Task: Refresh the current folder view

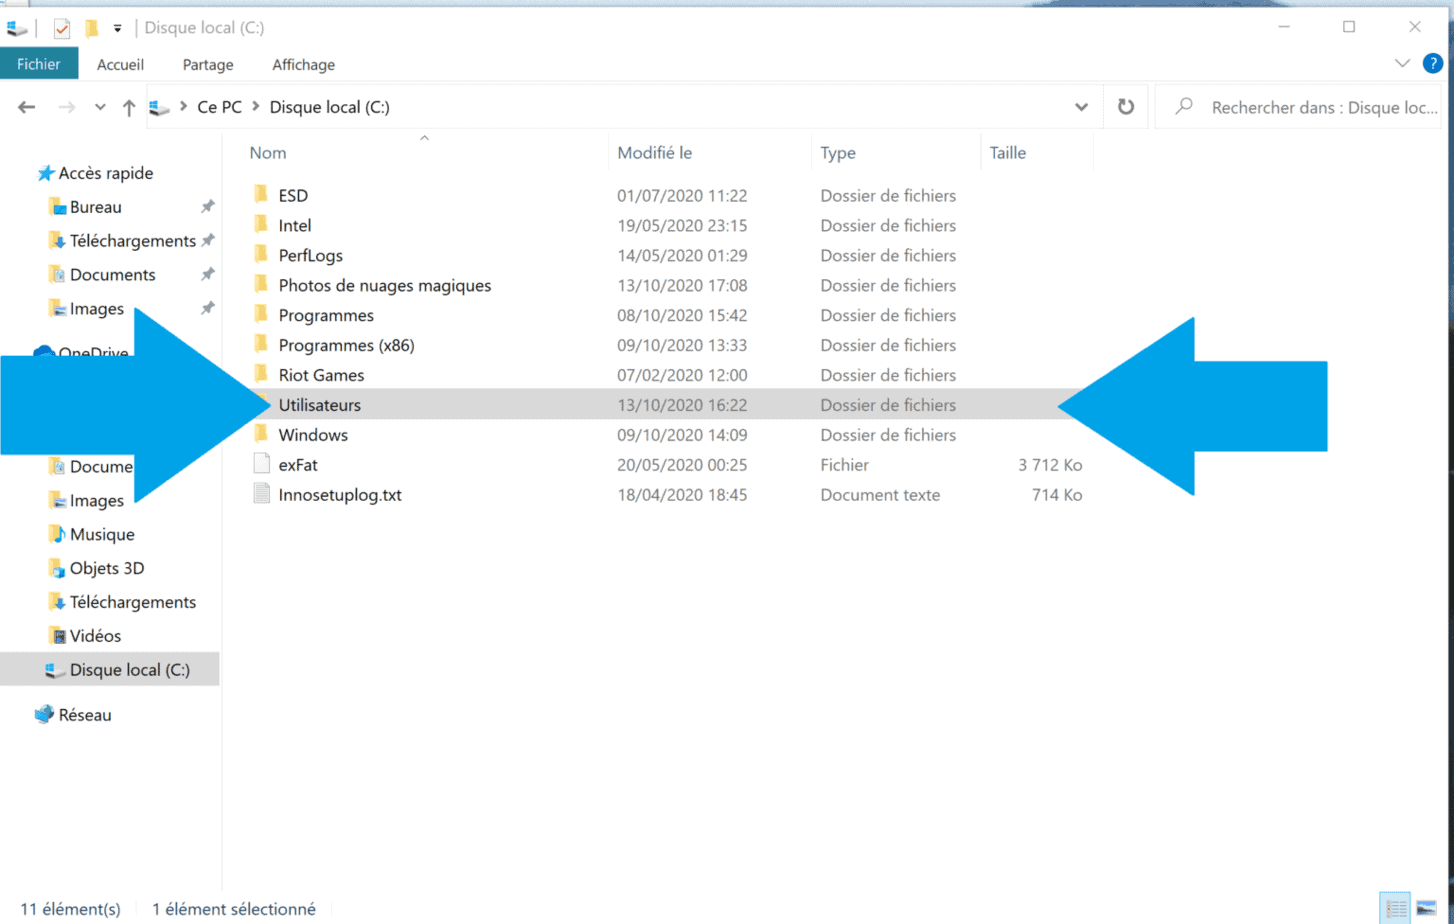Action: tap(1126, 107)
